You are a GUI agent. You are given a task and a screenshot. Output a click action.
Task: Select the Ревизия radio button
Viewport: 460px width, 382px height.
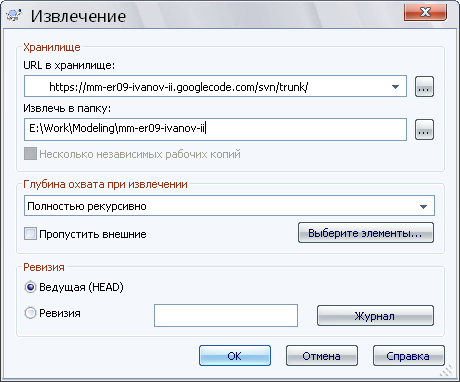click(30, 313)
